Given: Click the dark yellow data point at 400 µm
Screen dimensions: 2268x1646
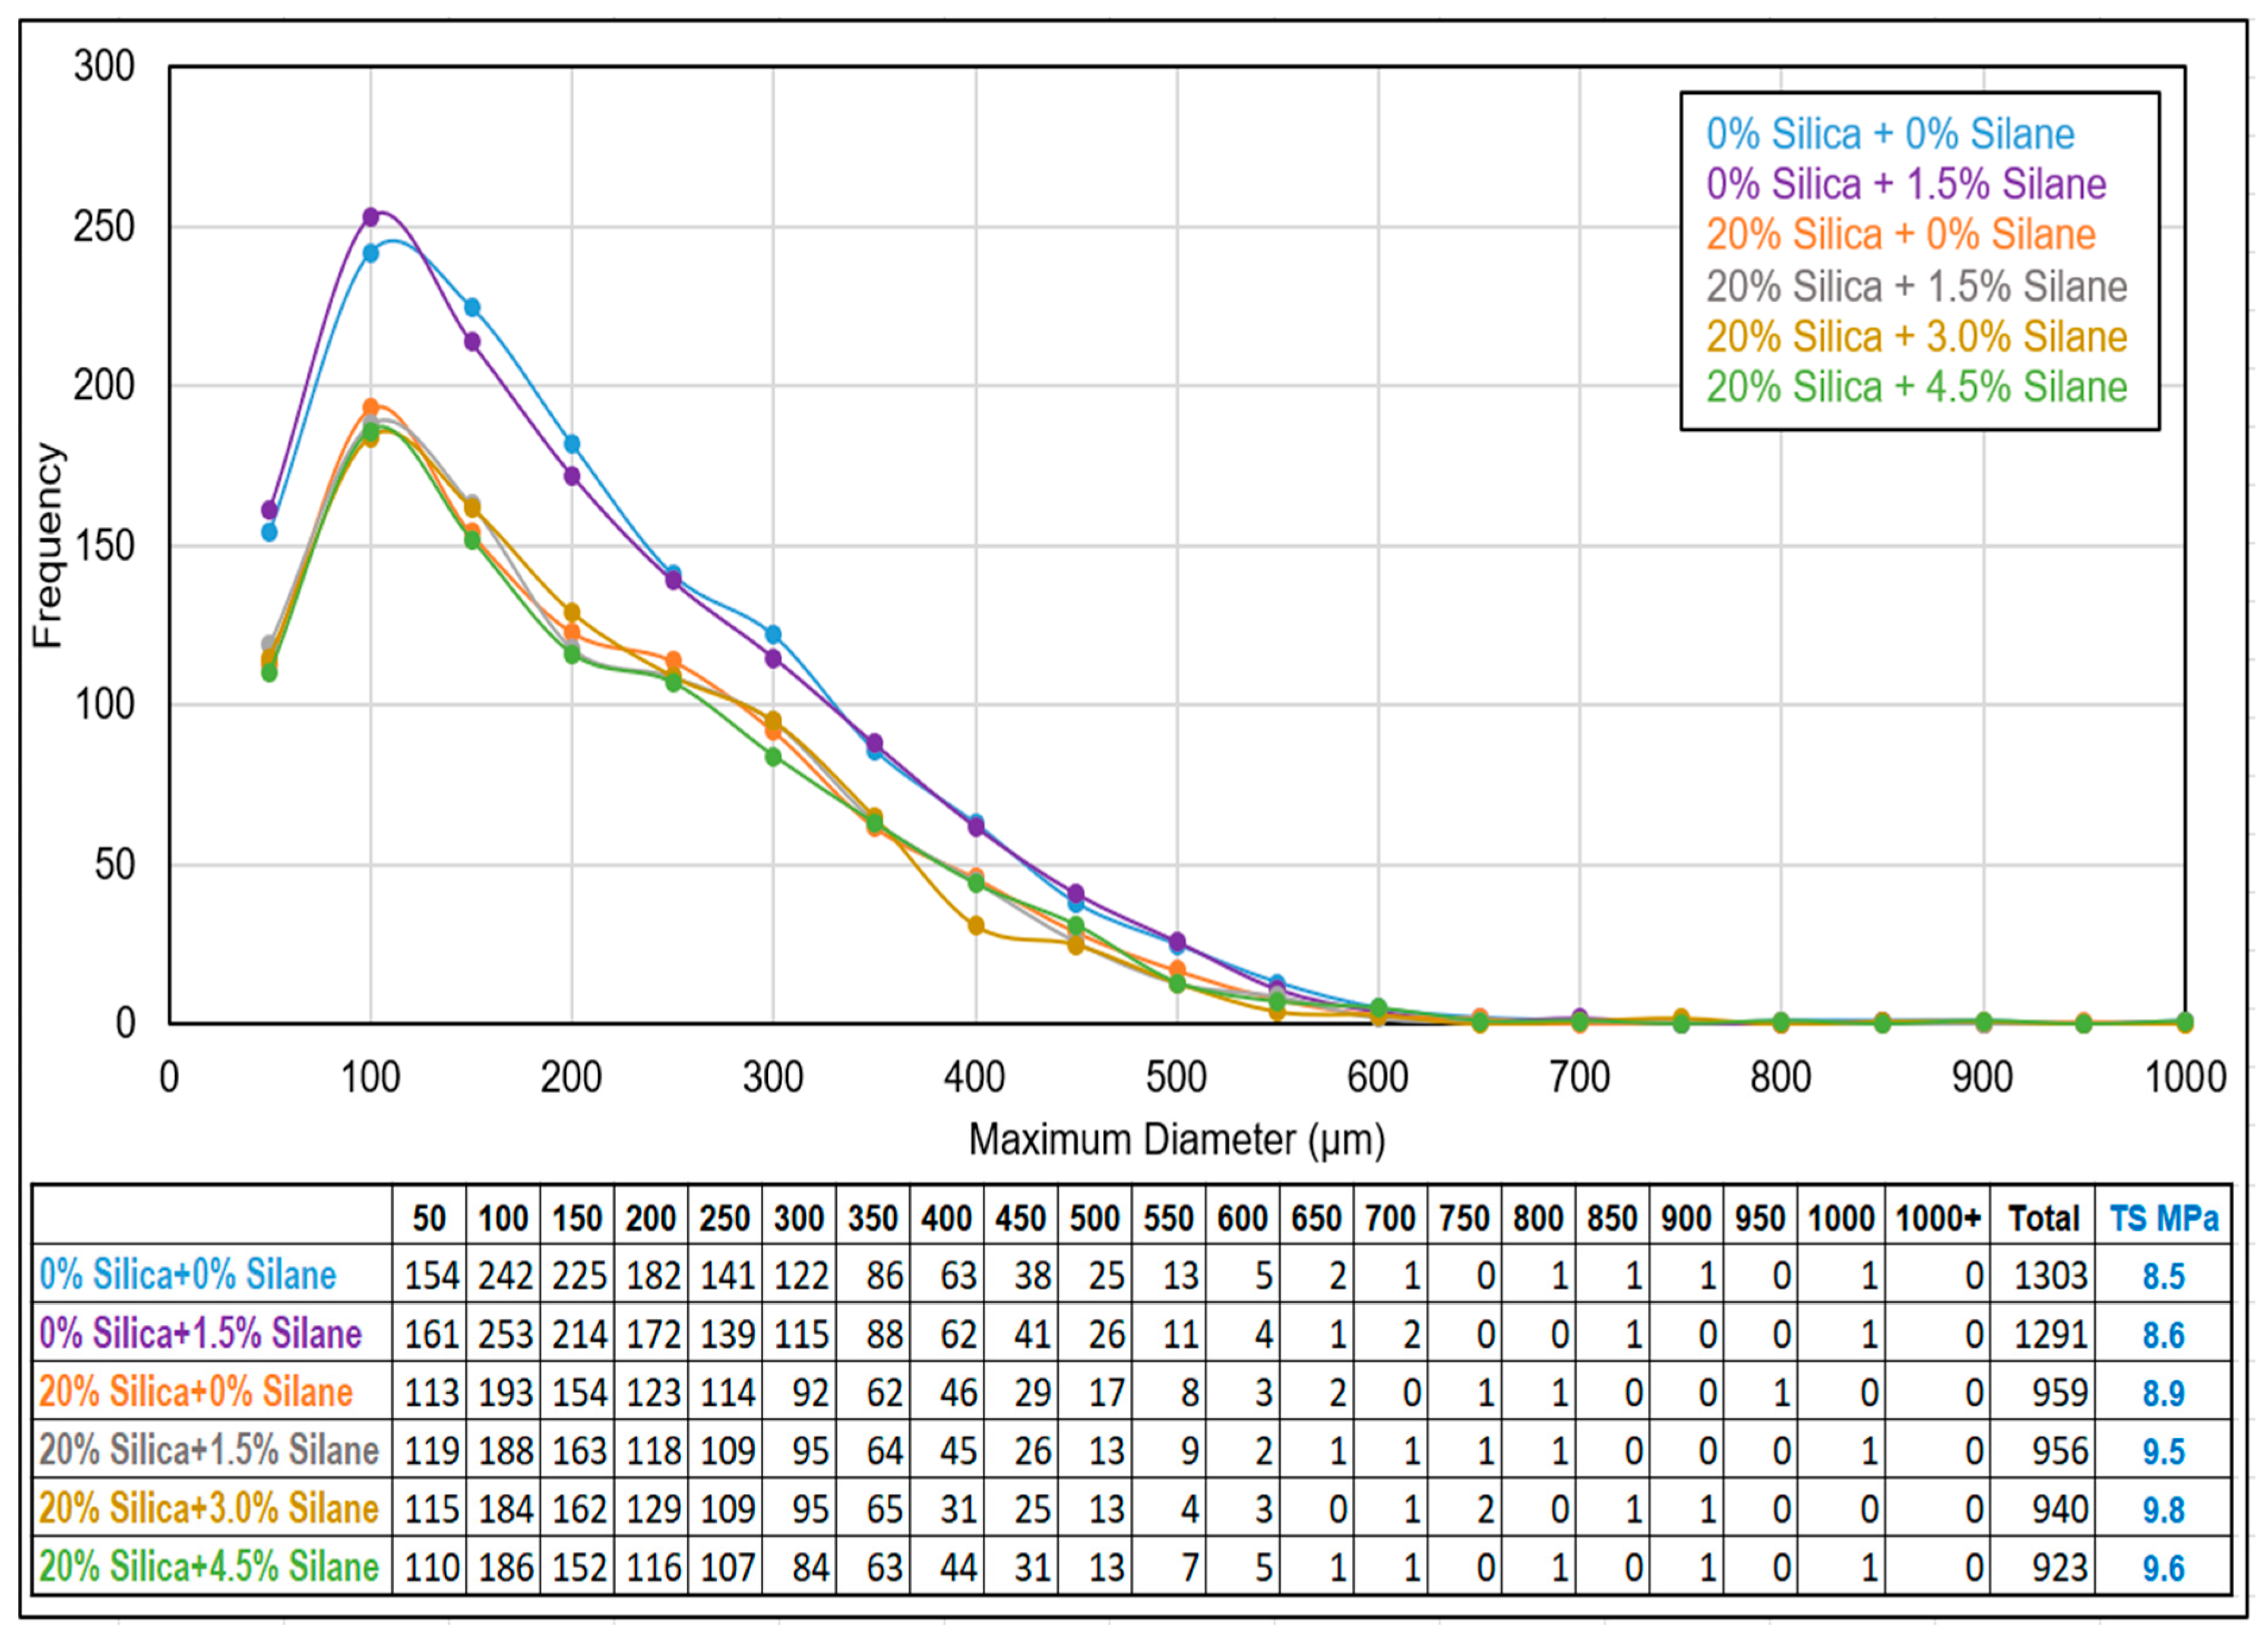Looking at the screenshot, I should pyautogui.click(x=976, y=926).
